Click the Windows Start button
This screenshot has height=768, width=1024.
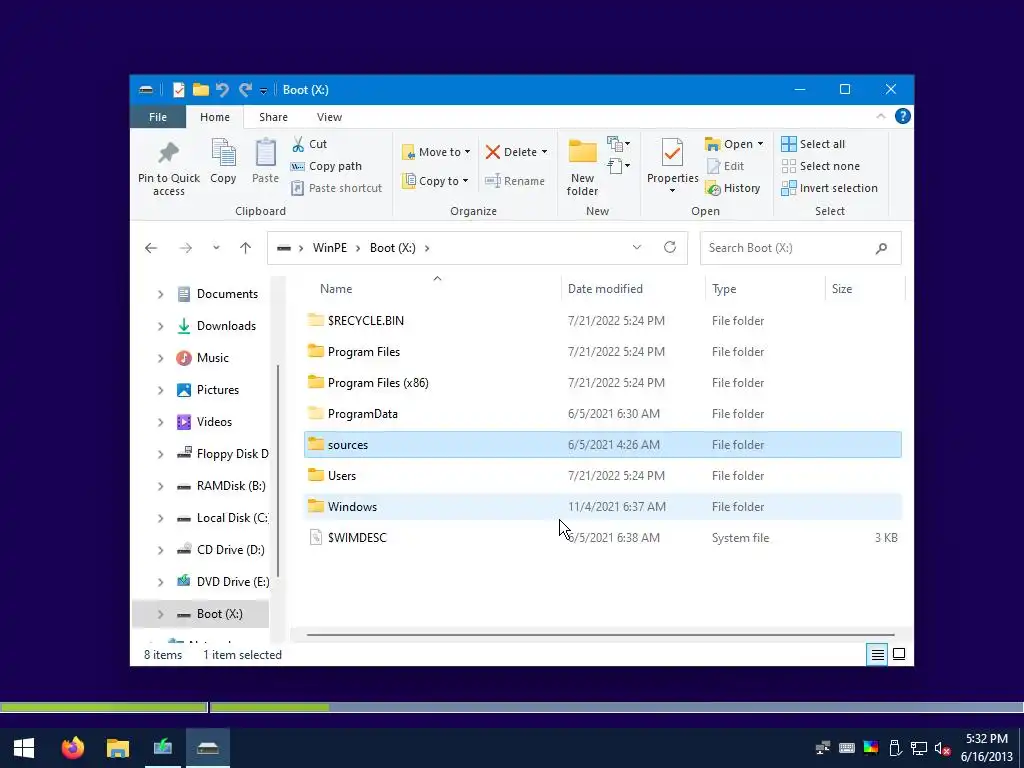pyautogui.click(x=24, y=748)
